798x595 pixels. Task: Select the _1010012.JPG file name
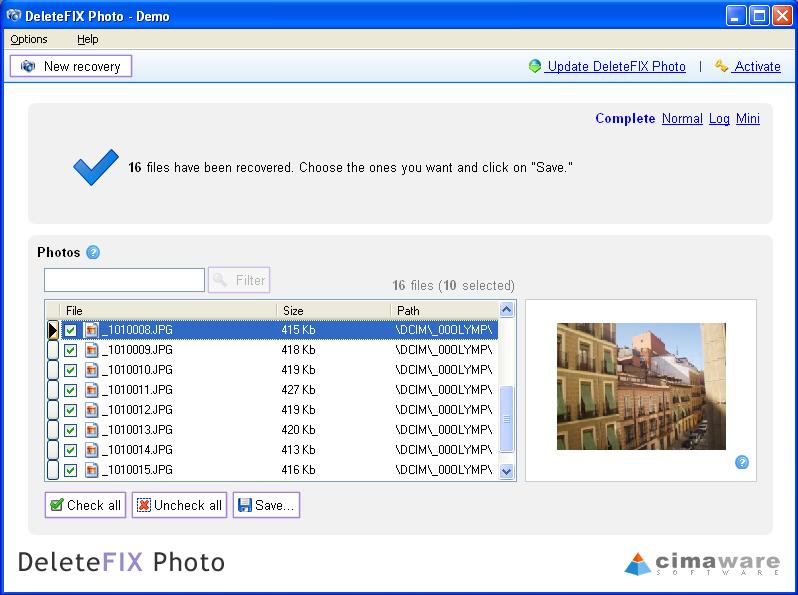(137, 410)
